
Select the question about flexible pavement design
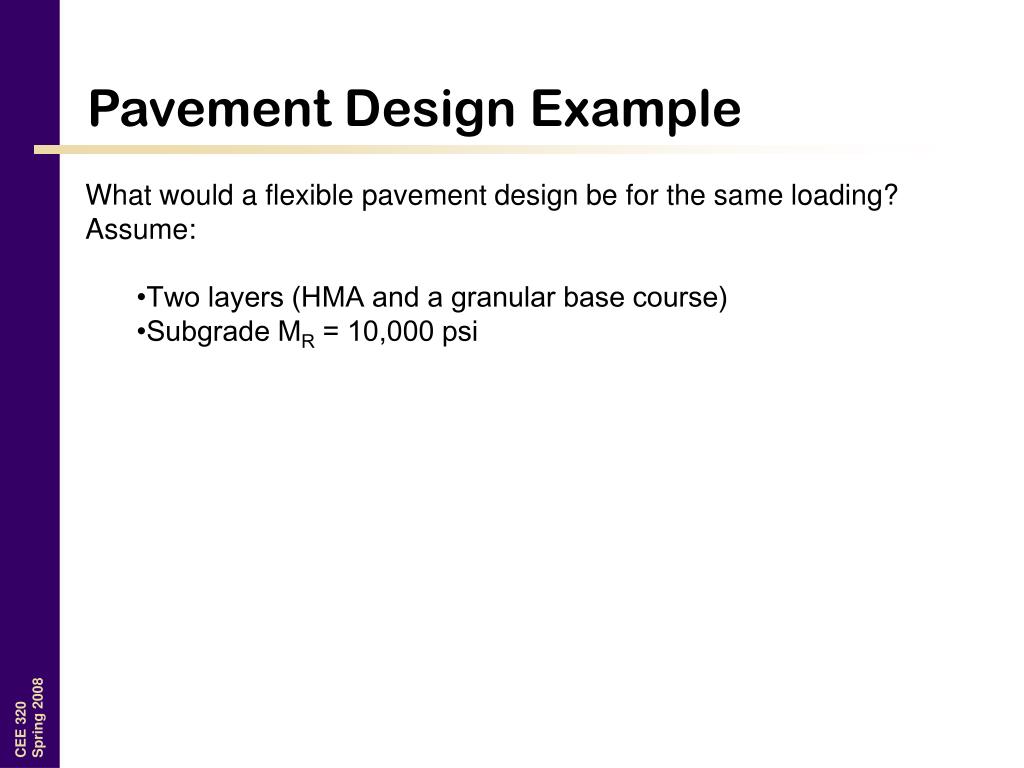click(x=492, y=195)
